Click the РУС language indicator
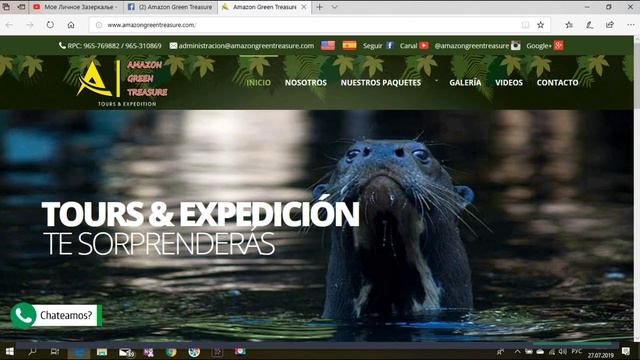640x360 pixels. (577, 351)
